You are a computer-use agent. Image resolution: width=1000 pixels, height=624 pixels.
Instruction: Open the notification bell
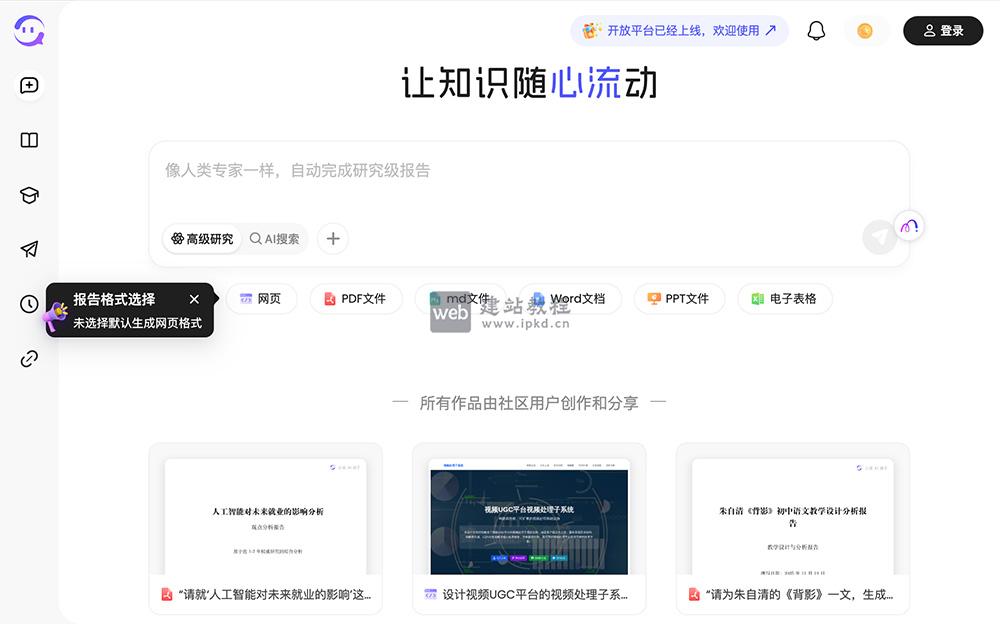815,30
